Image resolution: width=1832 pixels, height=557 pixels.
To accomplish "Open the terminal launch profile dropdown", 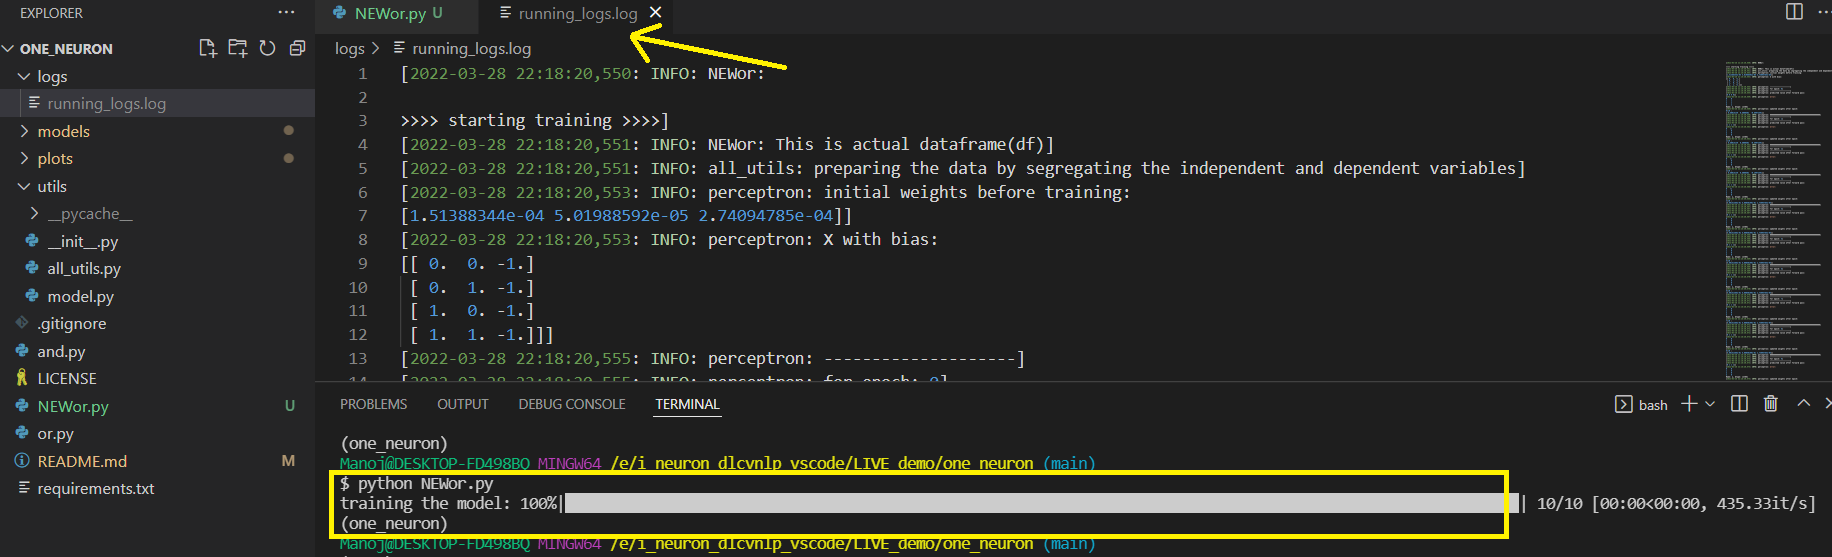I will pos(1710,404).
